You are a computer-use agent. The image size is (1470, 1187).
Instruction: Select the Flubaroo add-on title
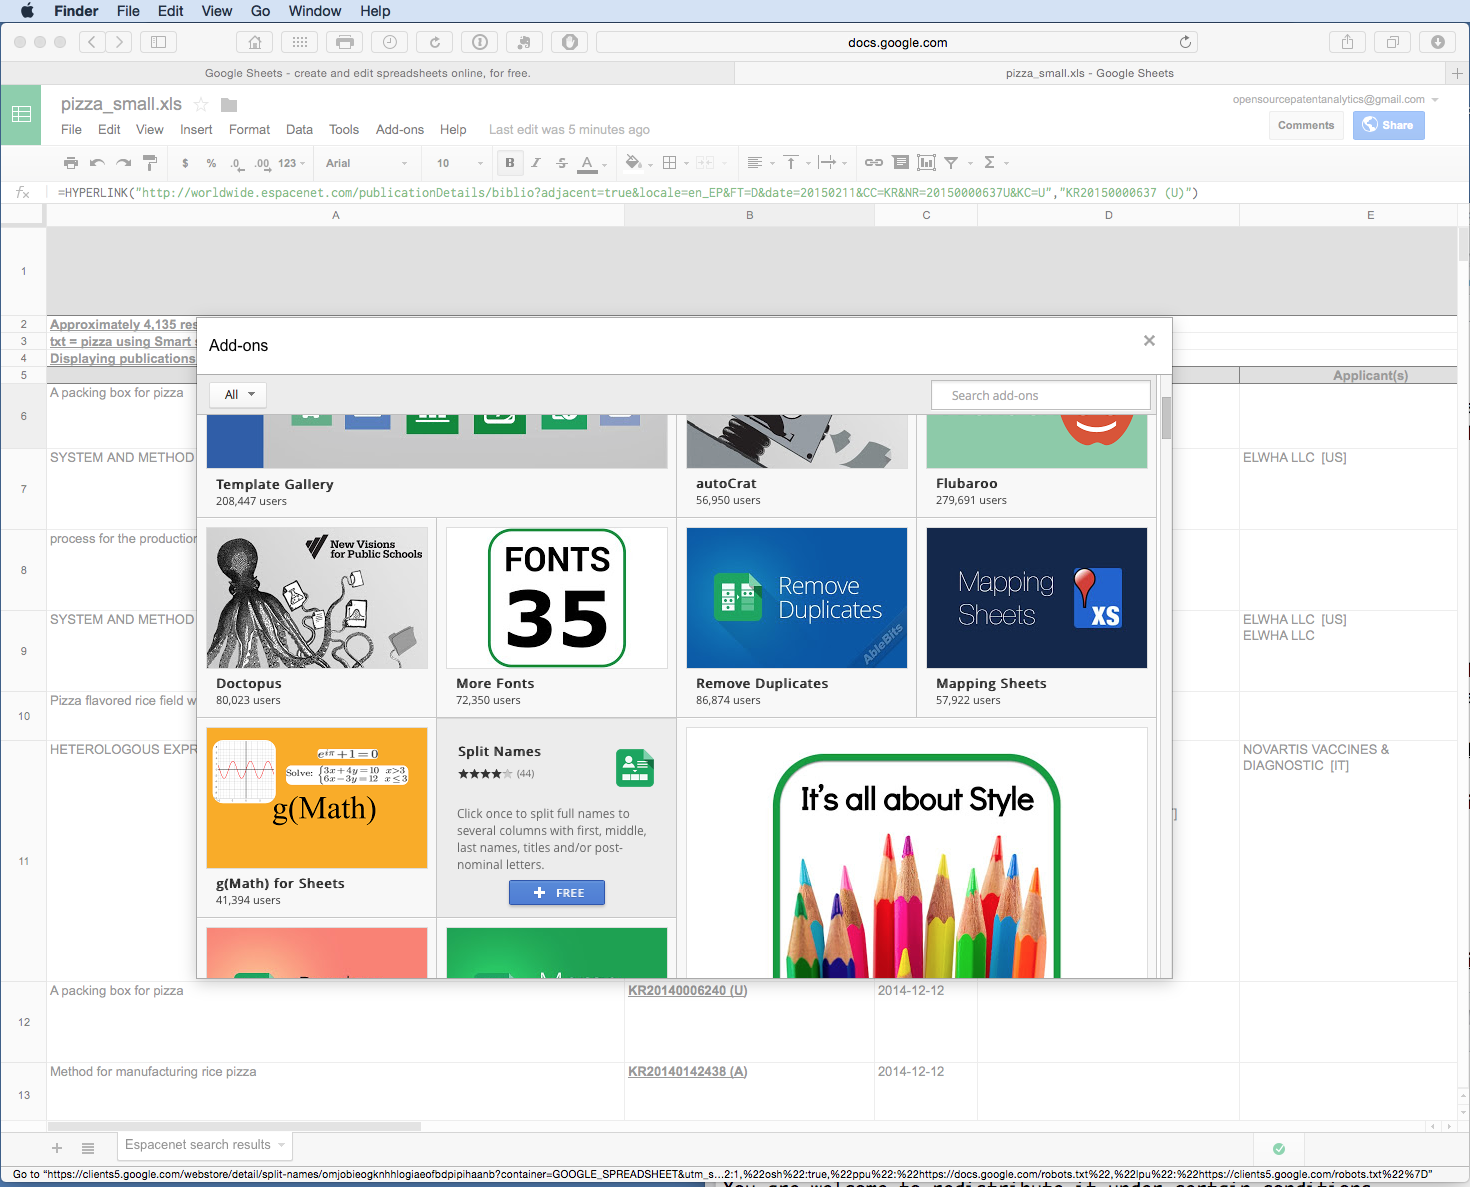(x=967, y=483)
